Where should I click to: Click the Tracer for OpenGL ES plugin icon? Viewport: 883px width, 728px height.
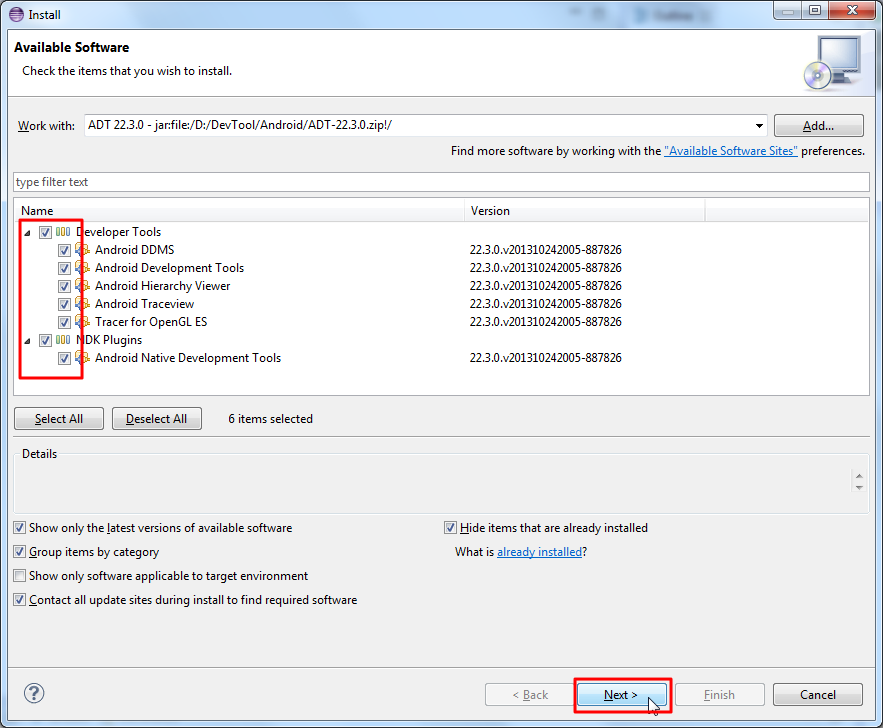[83, 322]
